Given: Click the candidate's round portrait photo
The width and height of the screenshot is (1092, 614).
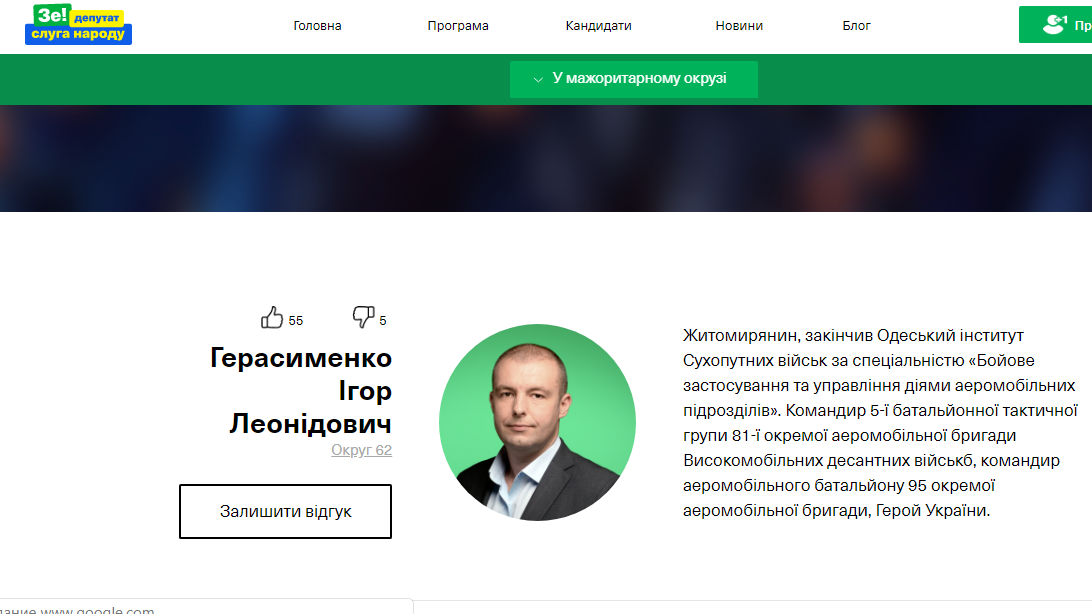Looking at the screenshot, I should pyautogui.click(x=537, y=422).
